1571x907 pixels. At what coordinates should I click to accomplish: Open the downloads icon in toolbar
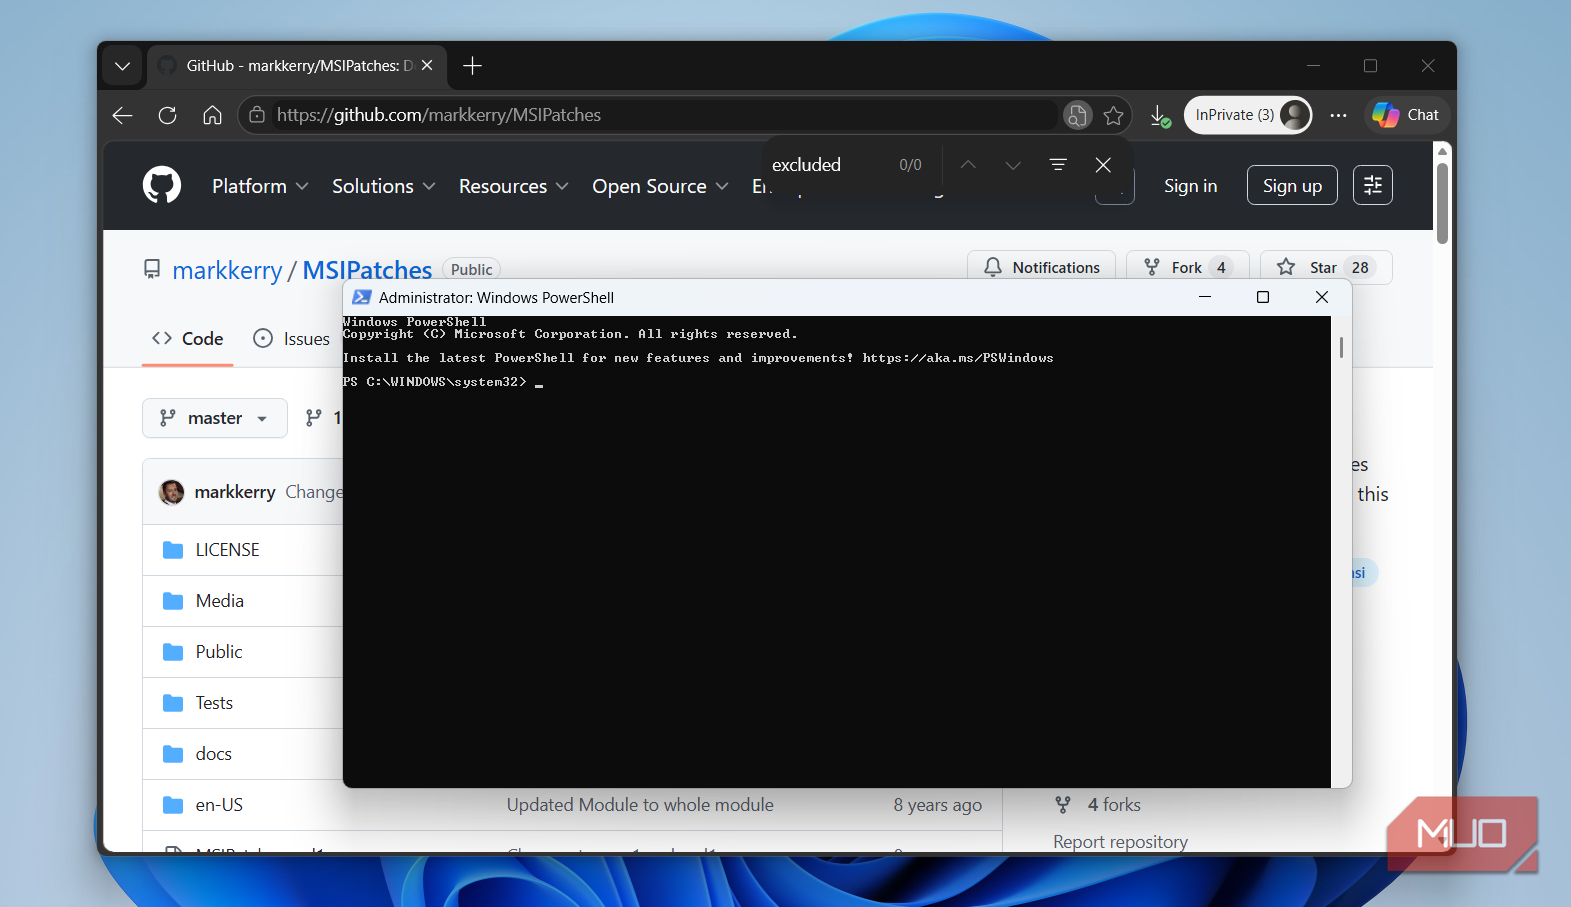(x=1159, y=116)
